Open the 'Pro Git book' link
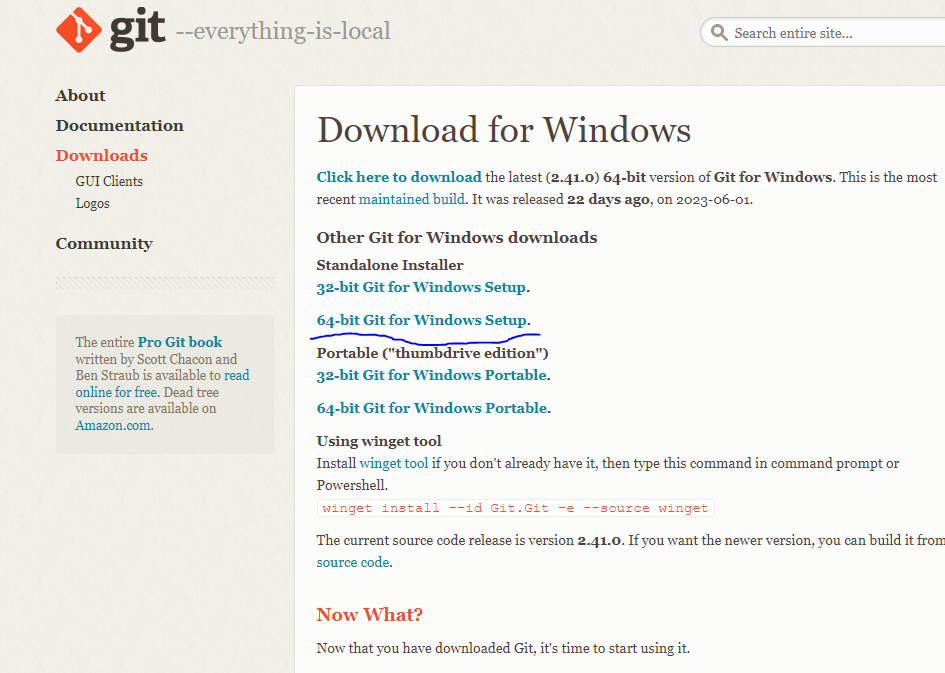The width and height of the screenshot is (945, 673). coord(180,342)
